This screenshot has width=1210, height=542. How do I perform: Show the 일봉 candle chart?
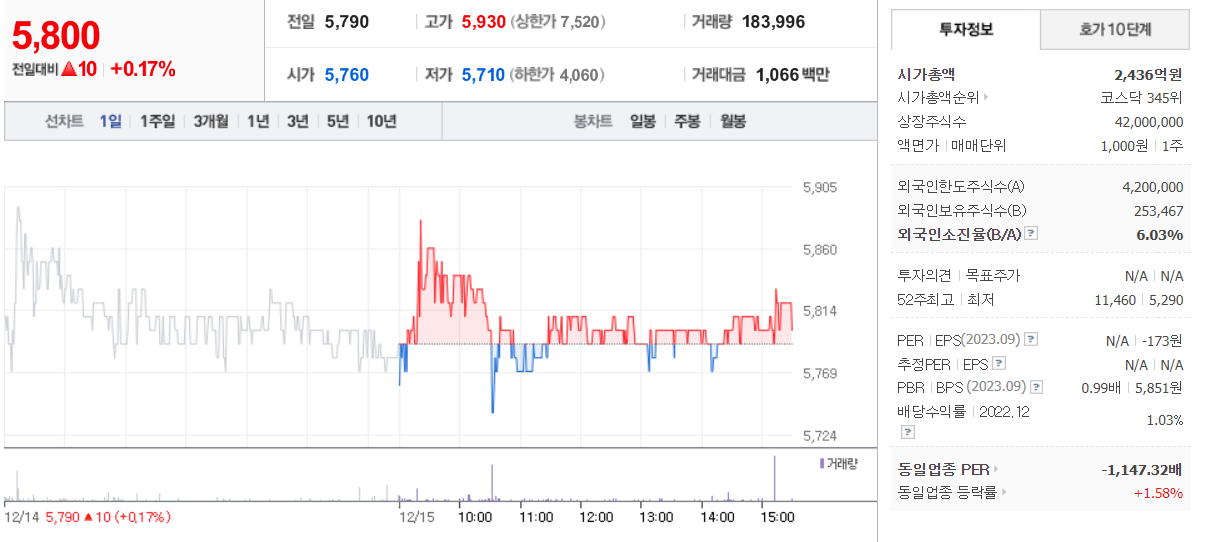[643, 121]
